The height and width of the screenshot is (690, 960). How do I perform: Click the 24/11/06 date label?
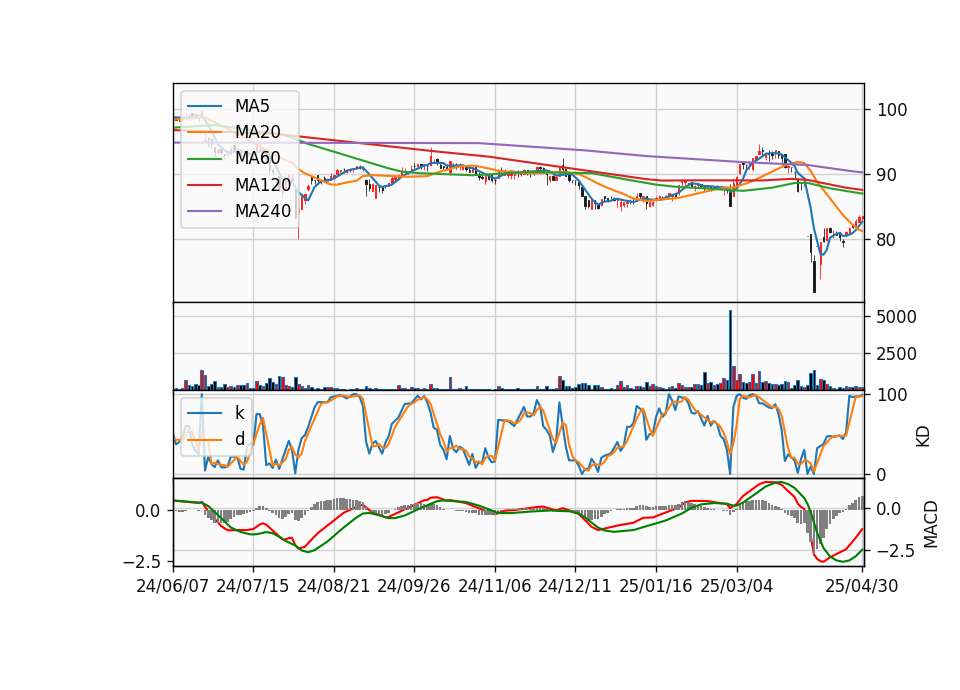coord(494,586)
